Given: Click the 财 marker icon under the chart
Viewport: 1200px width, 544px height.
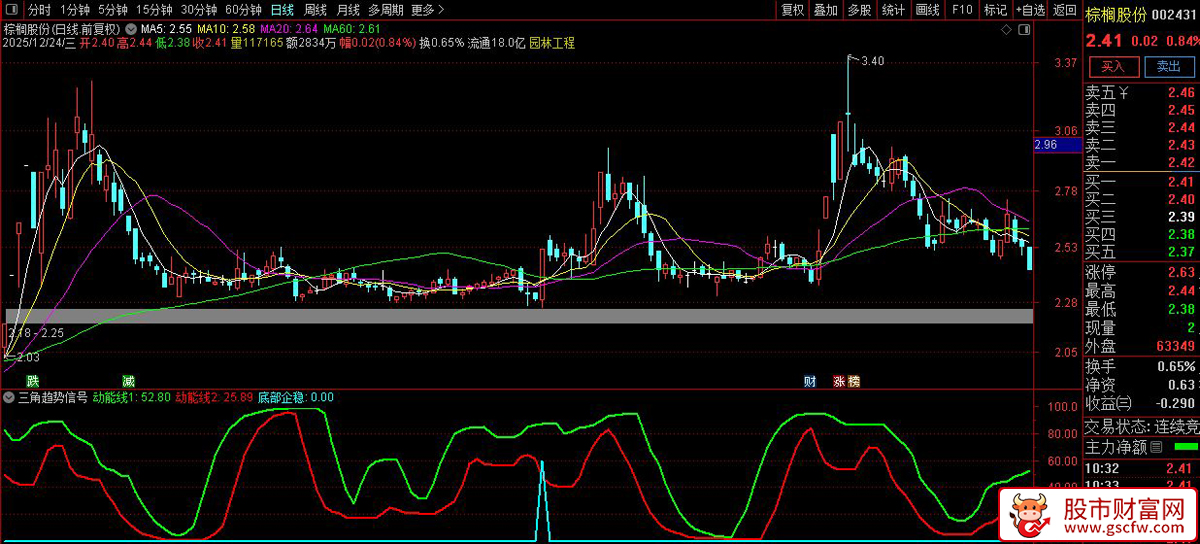Looking at the screenshot, I should [810, 381].
